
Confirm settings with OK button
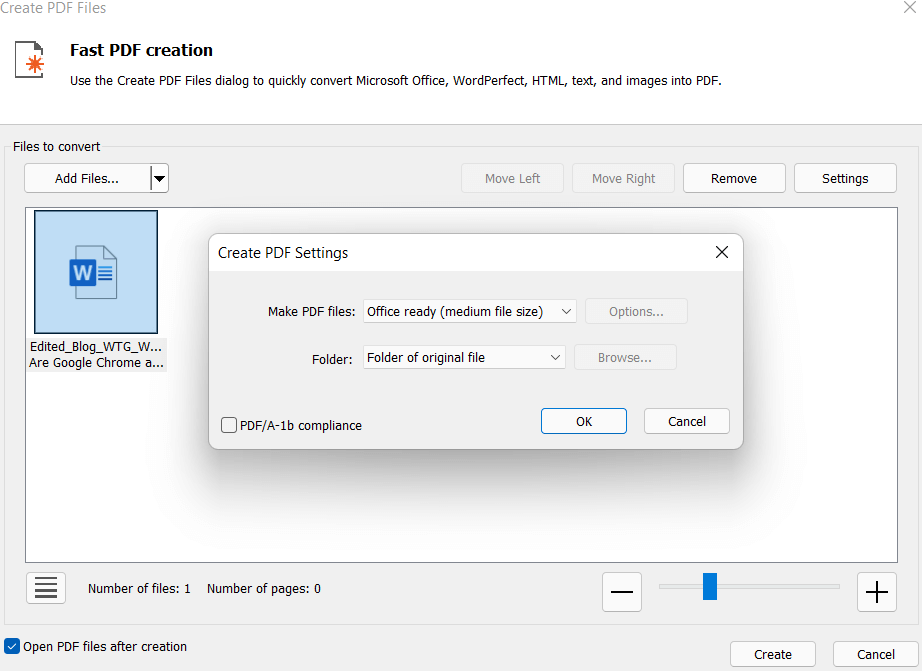tap(583, 421)
